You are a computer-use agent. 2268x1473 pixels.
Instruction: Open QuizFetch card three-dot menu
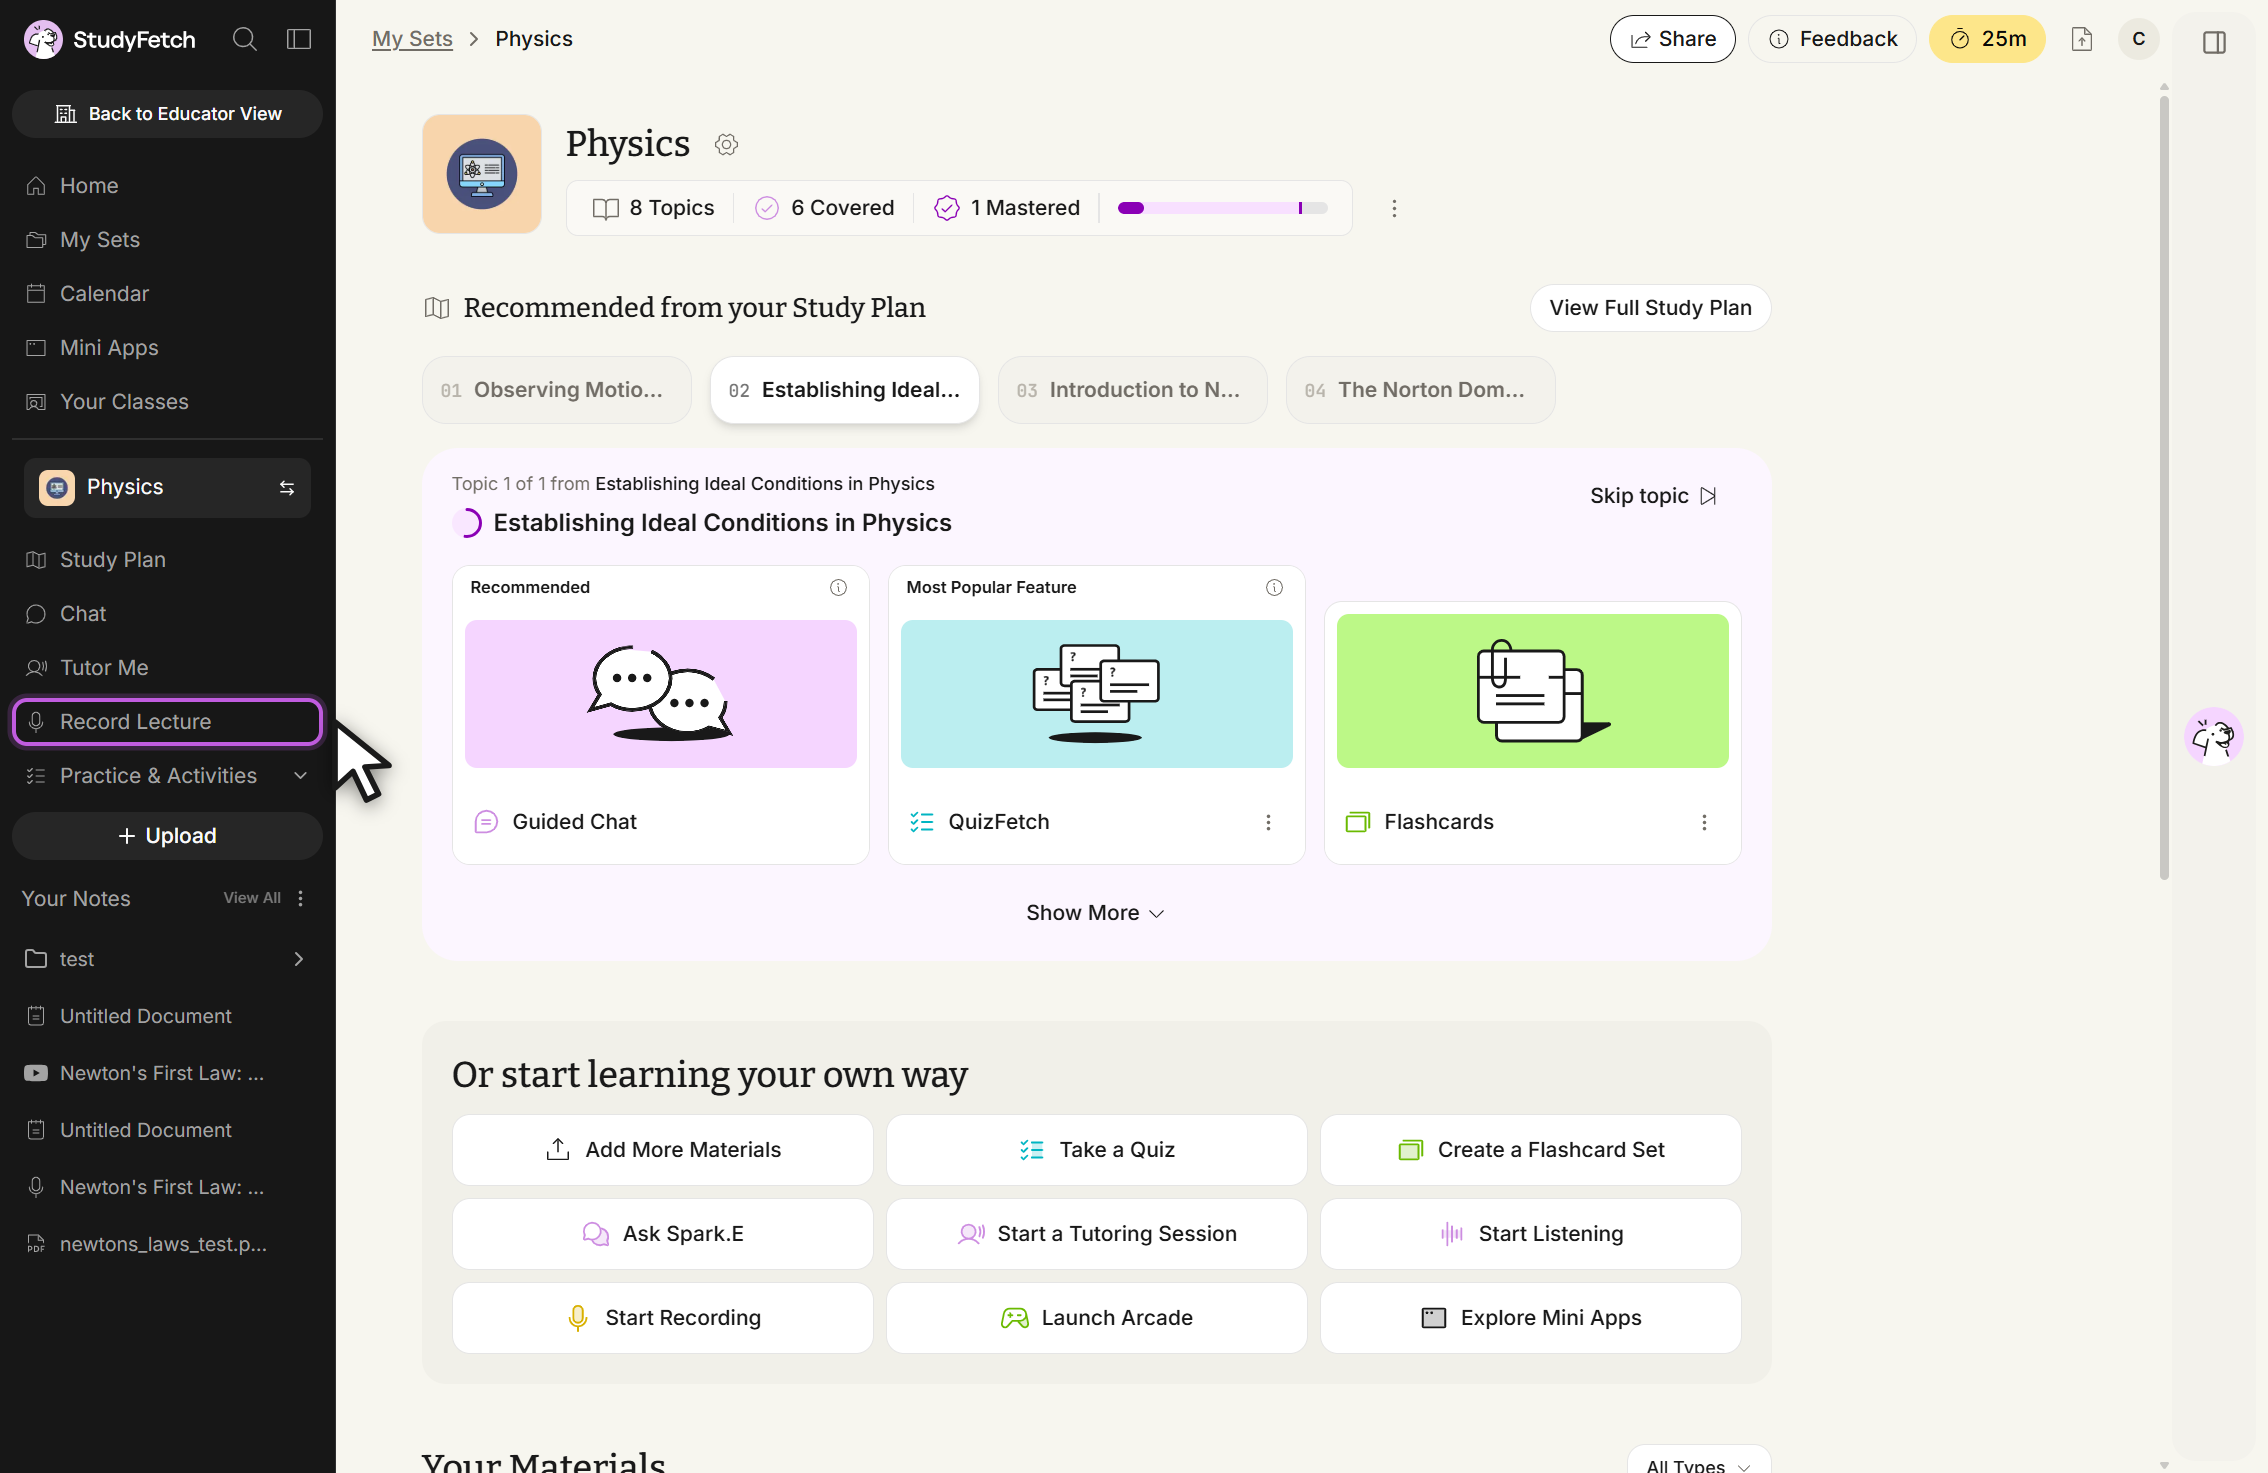[1268, 822]
